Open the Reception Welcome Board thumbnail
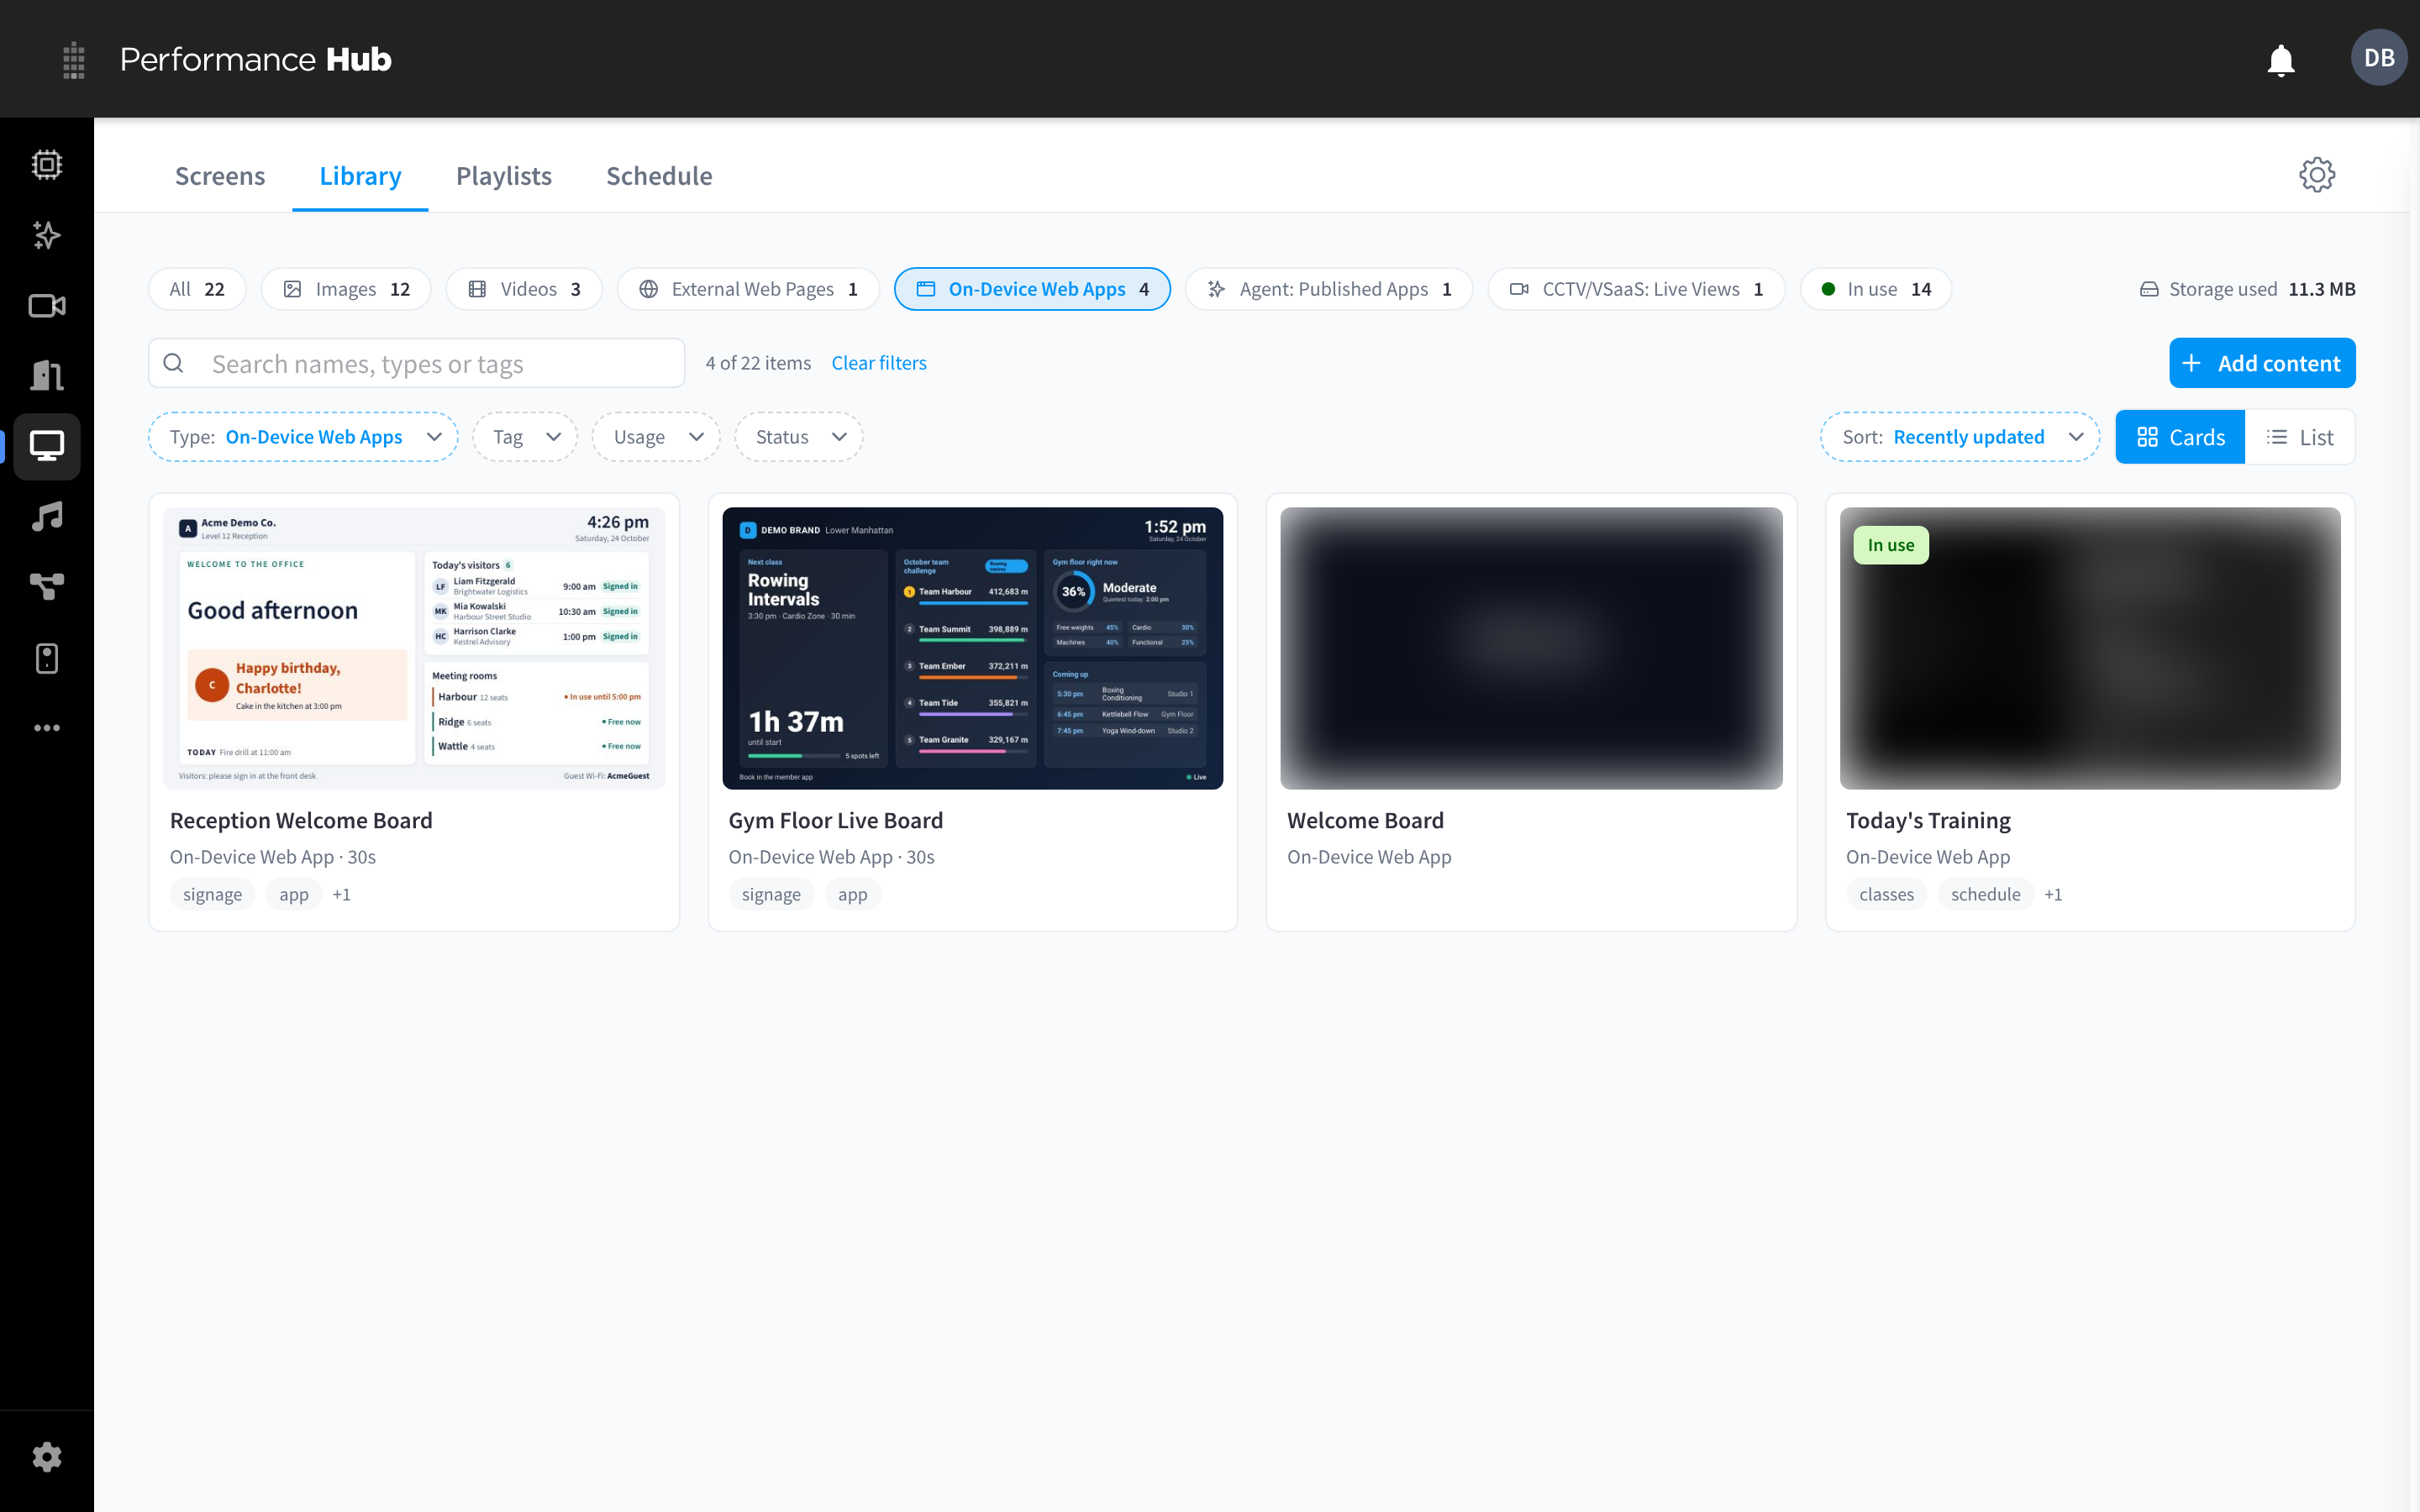This screenshot has width=2420, height=1512. coord(414,648)
